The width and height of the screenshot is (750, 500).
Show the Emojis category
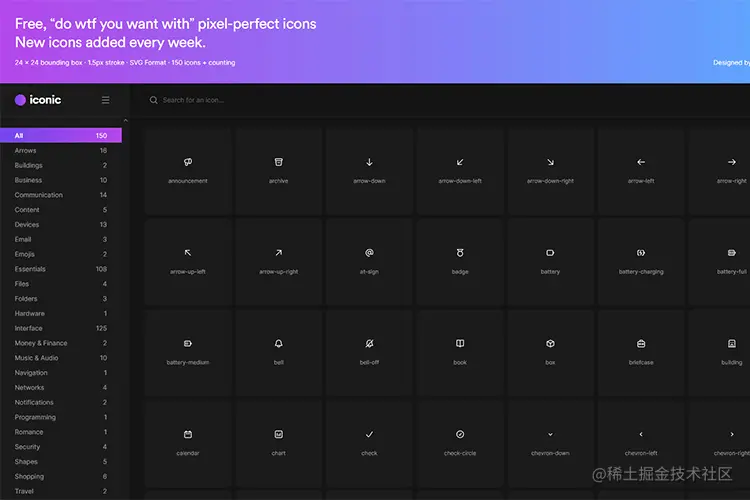point(61,254)
